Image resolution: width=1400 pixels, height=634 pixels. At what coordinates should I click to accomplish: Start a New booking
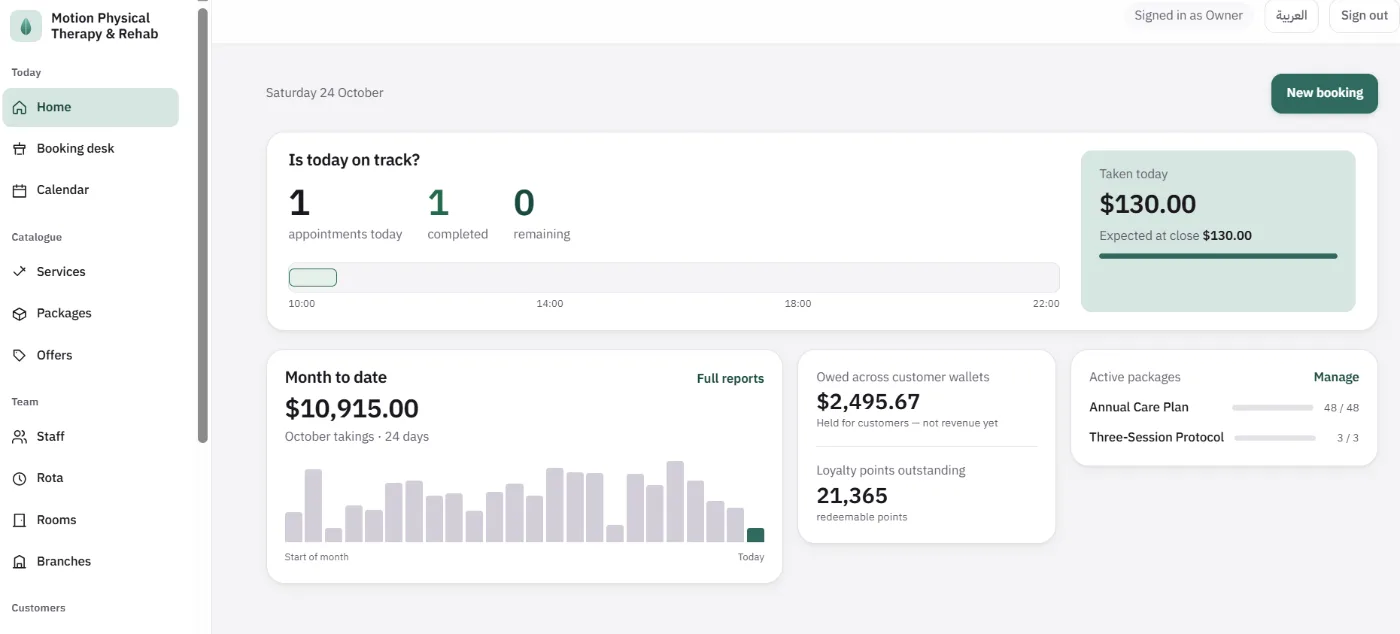tap(1324, 93)
